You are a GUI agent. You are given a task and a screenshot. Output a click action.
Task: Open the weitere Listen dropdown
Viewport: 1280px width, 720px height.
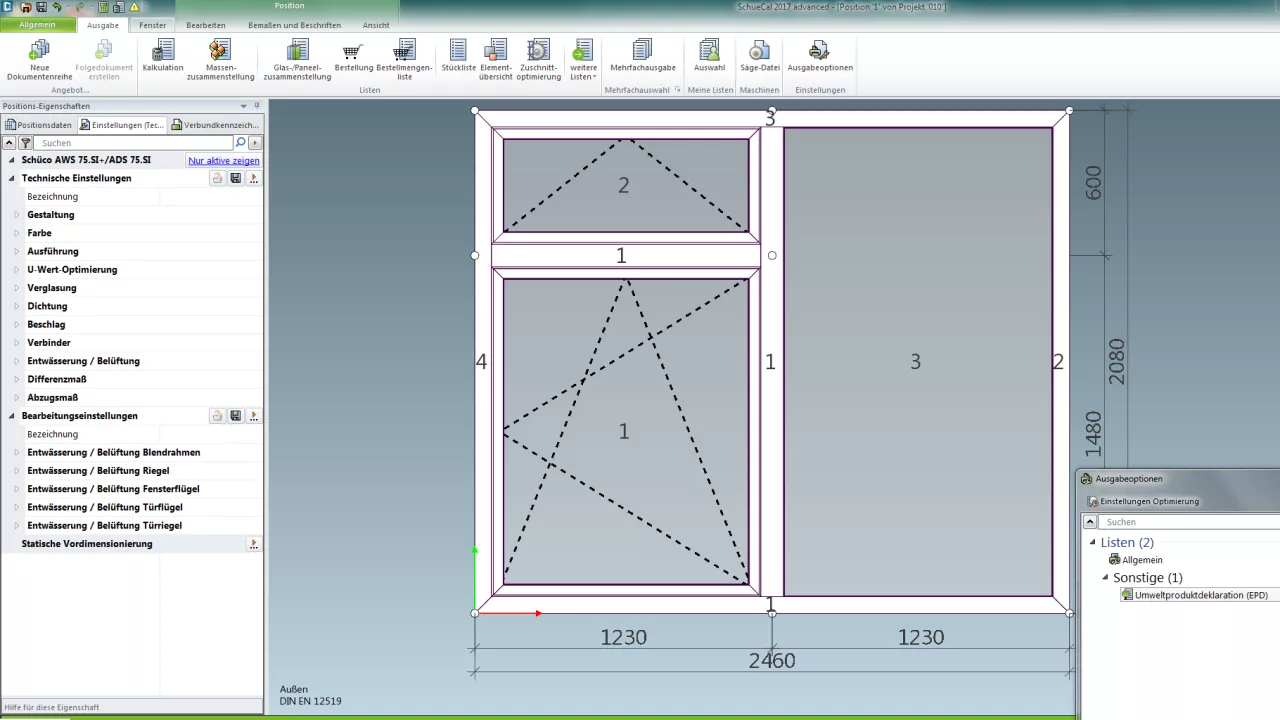coord(582,57)
